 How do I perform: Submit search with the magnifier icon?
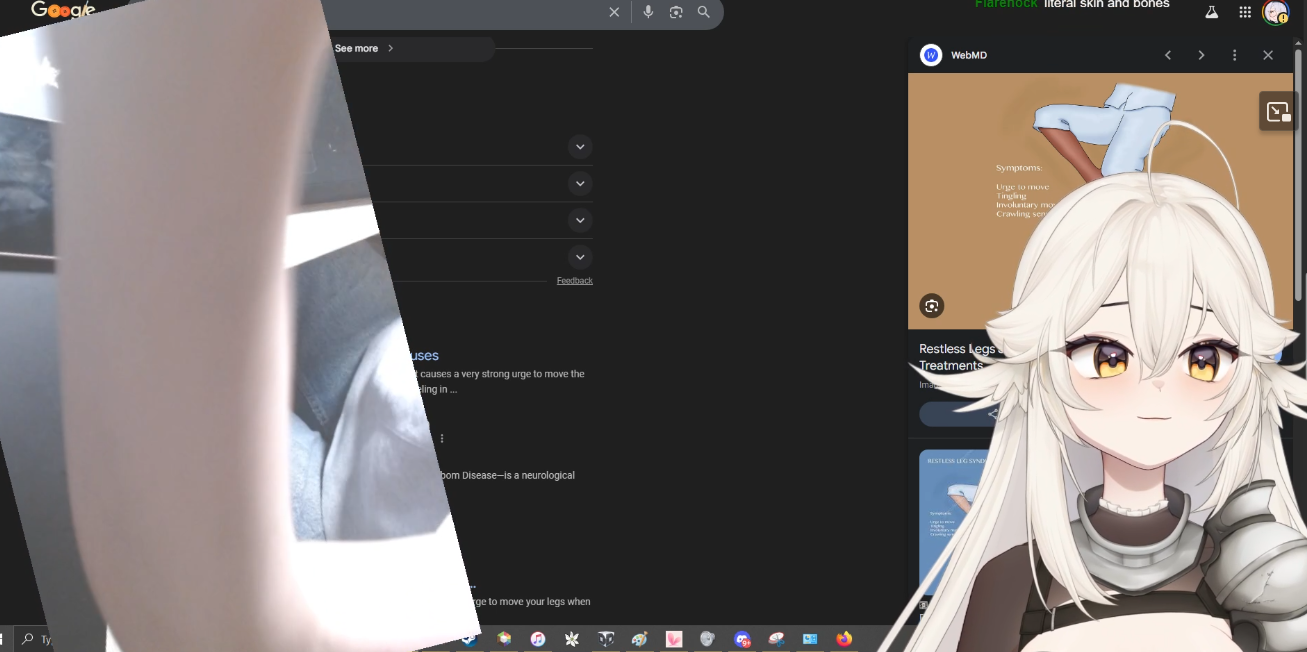coord(704,12)
